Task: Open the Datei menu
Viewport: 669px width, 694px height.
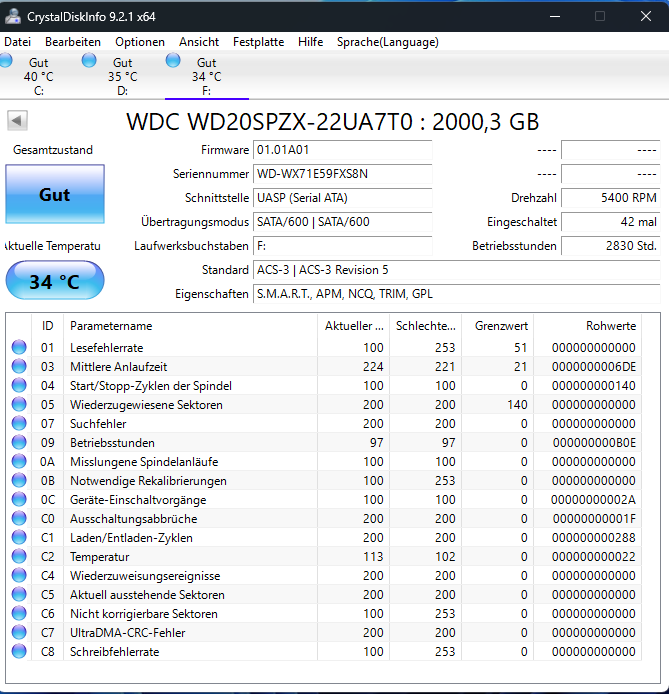Action: click(18, 42)
